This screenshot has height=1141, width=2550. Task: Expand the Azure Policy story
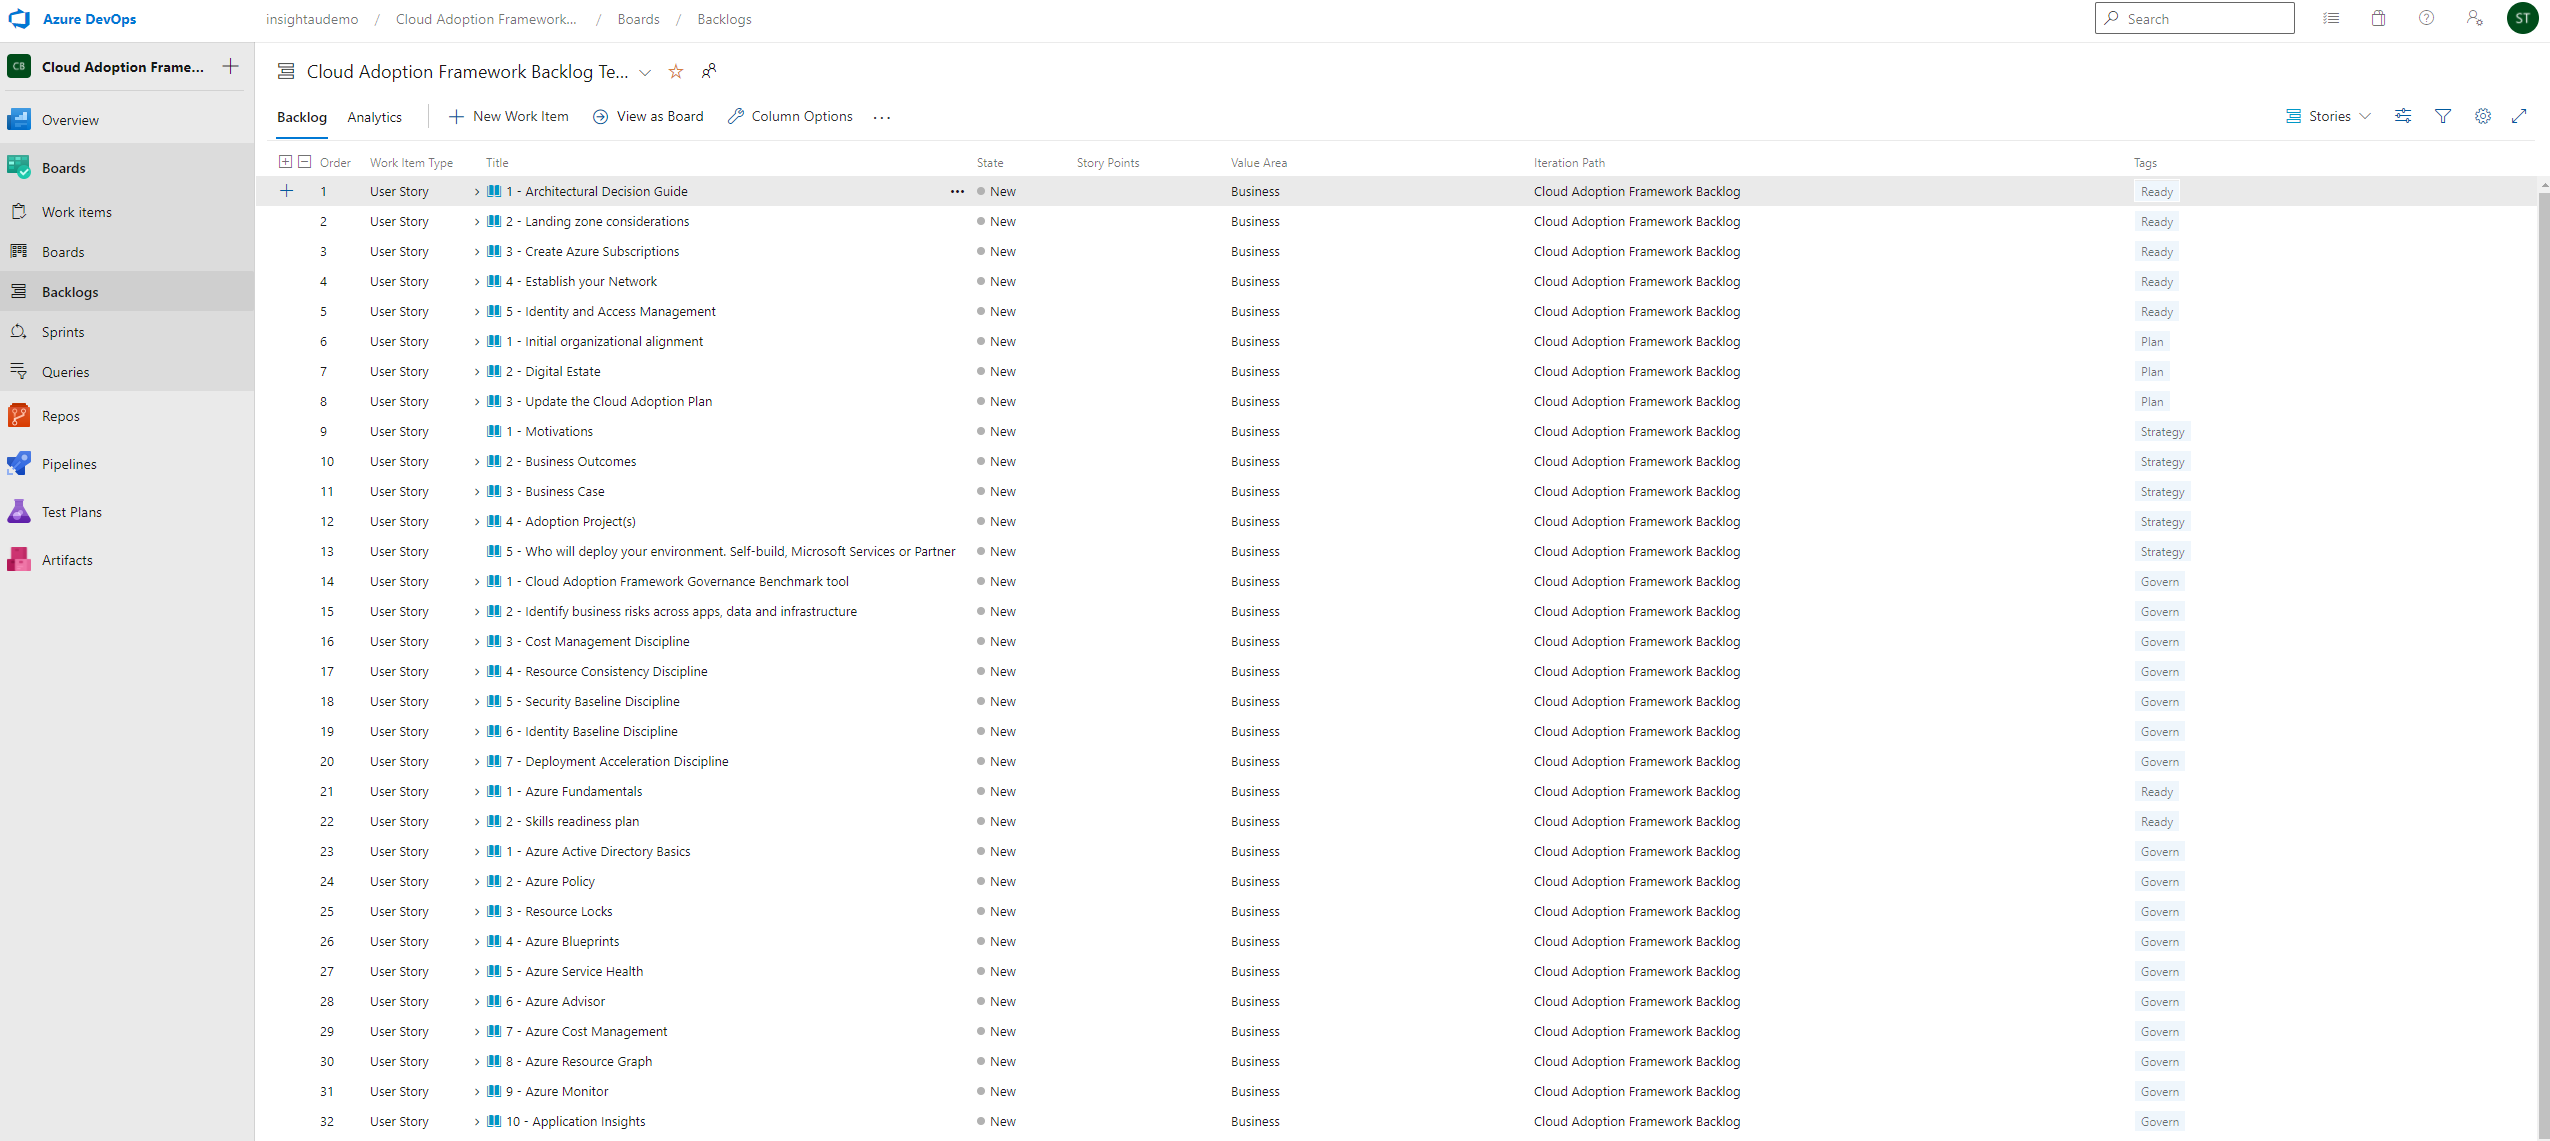tap(477, 882)
